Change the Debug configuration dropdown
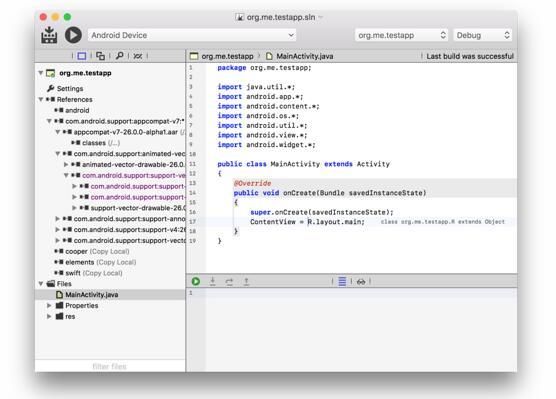This screenshot has width=556, height=399. coord(483,35)
